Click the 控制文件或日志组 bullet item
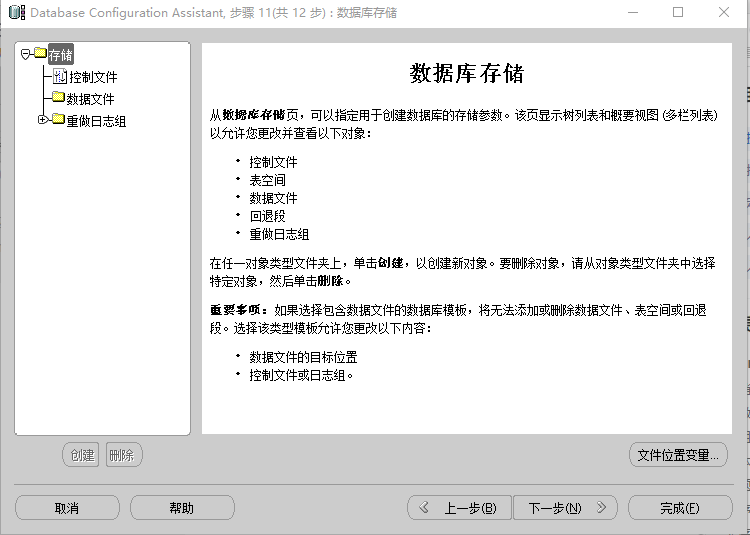This screenshot has height=535, width=750. tap(301, 375)
